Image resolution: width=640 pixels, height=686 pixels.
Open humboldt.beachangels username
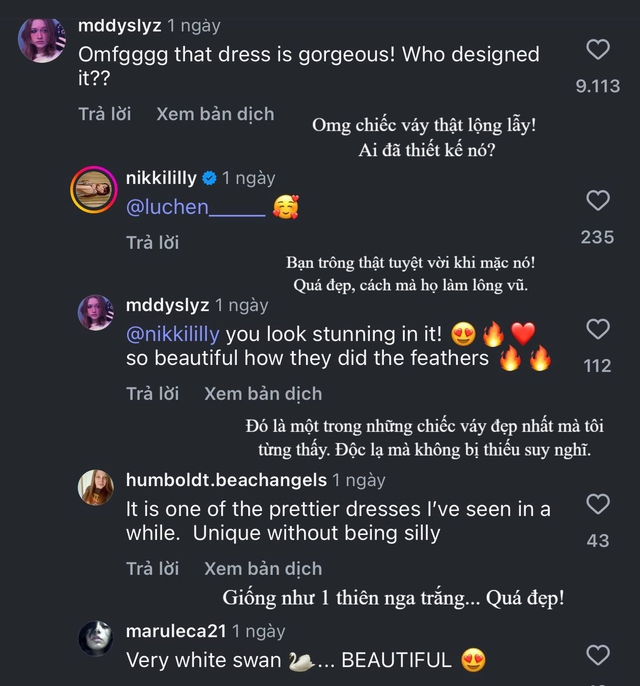pos(226,480)
